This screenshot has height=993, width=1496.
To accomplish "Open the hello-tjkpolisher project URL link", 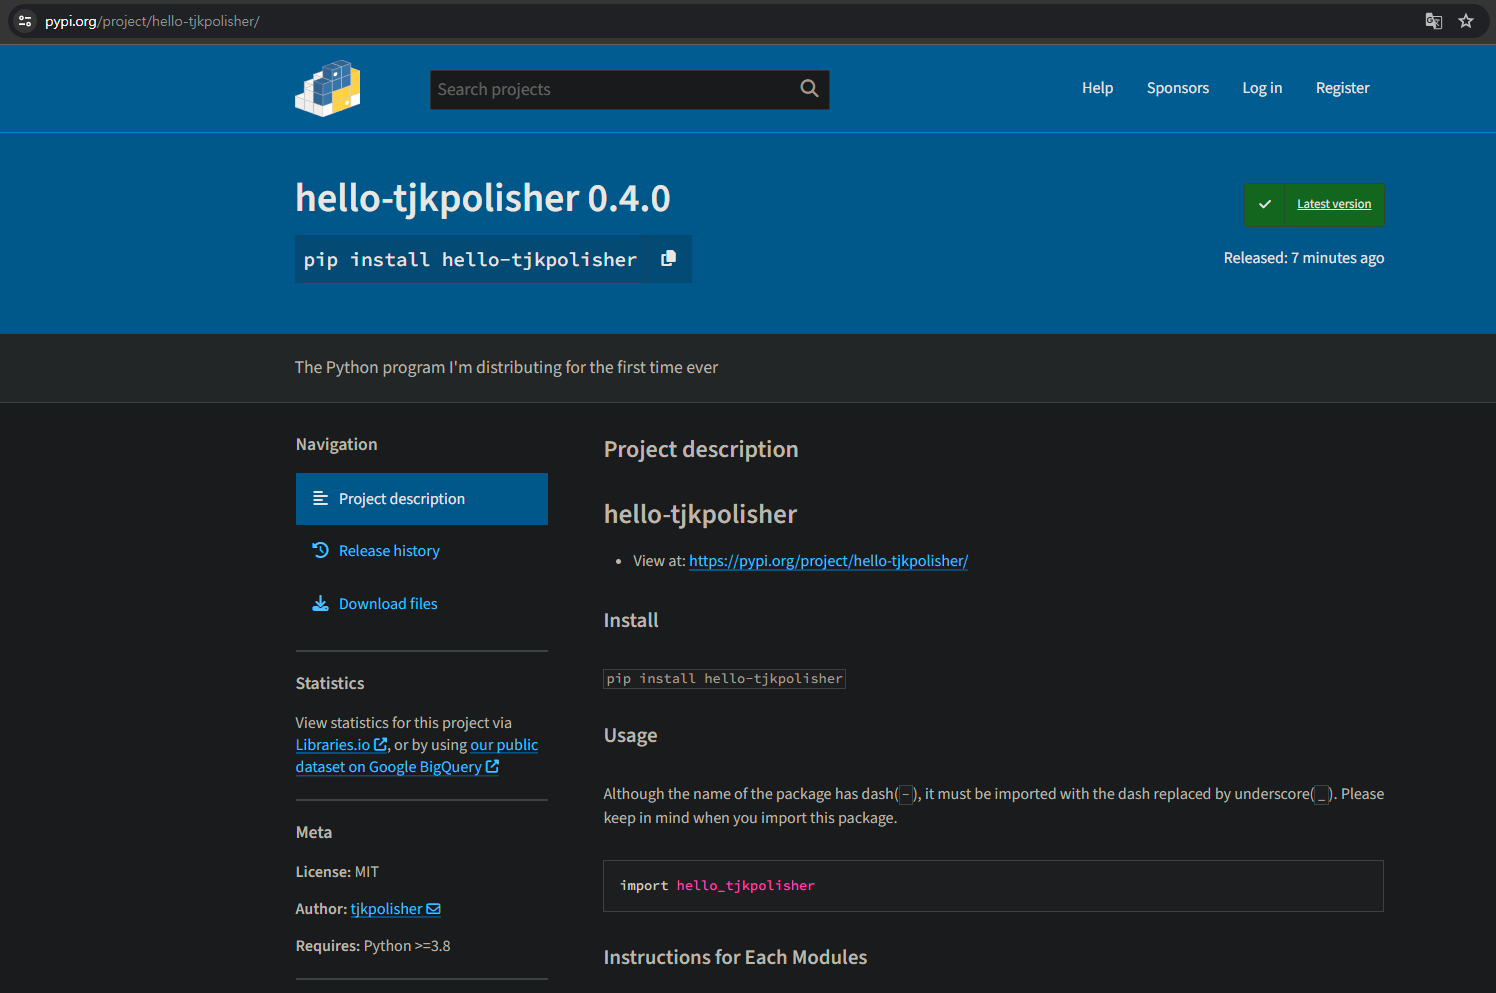I will [828, 561].
